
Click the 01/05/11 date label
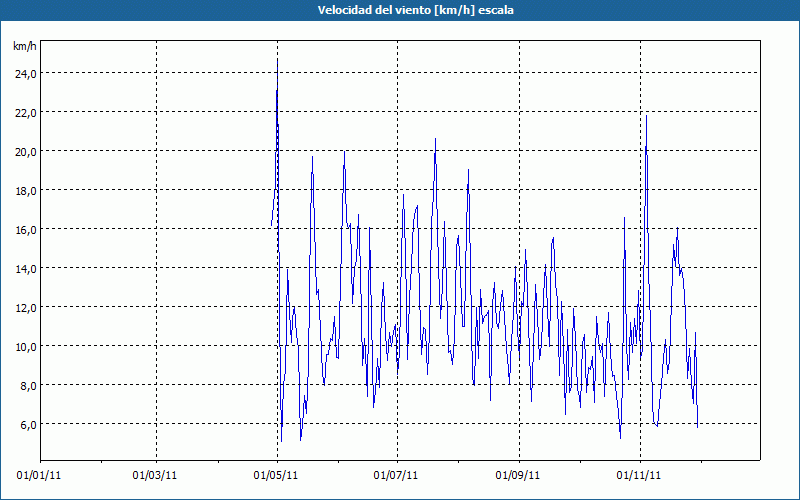276,476
